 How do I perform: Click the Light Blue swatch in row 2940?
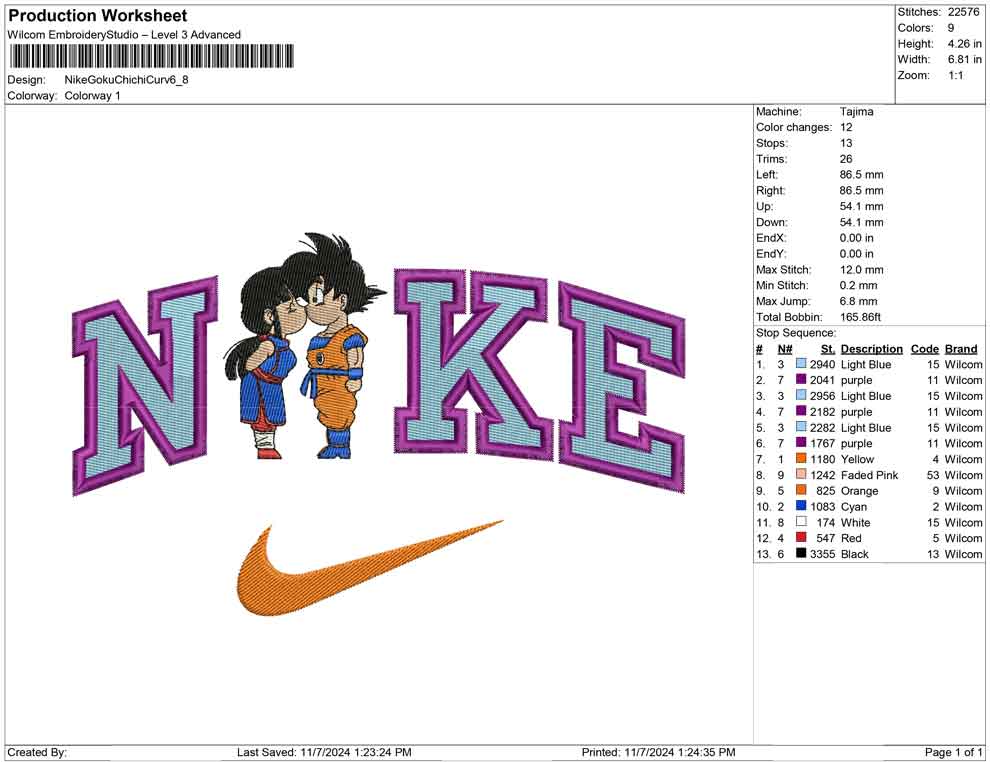point(801,364)
